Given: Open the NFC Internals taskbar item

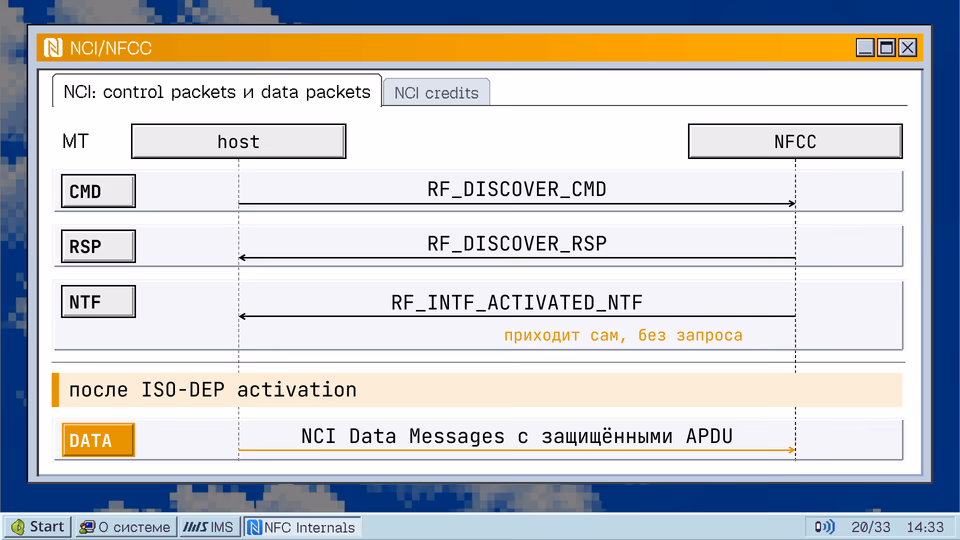Looking at the screenshot, I should 302,527.
